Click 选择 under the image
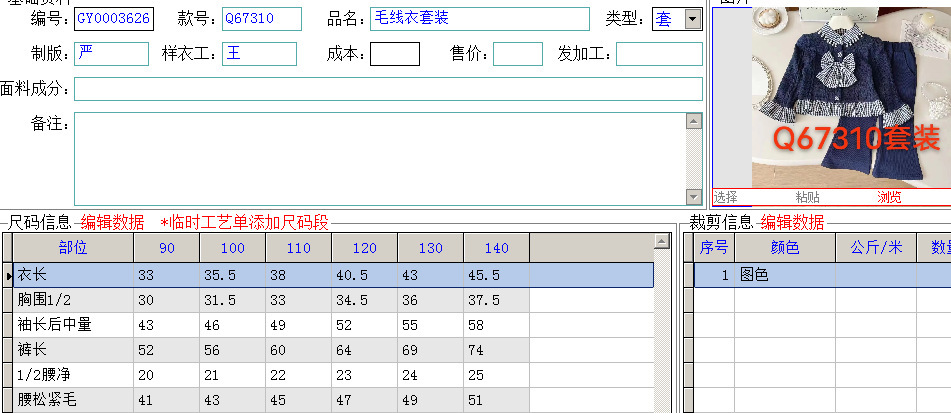 click(725, 197)
